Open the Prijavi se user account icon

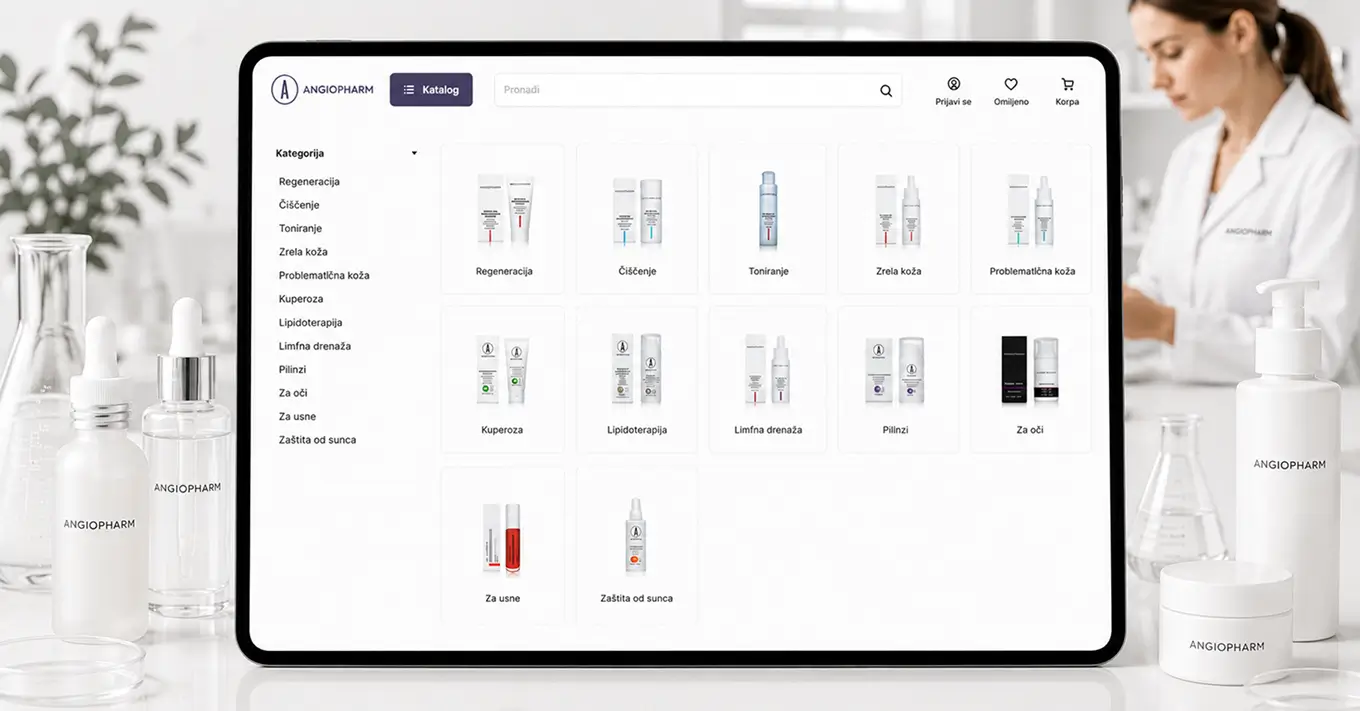click(953, 84)
